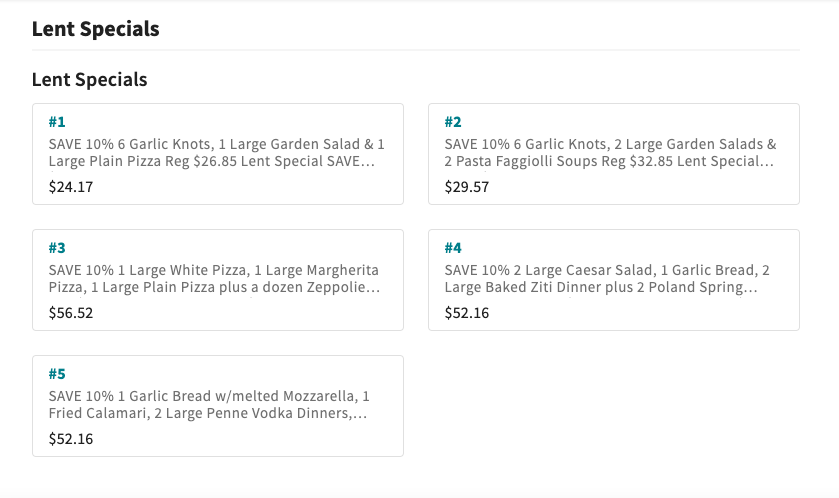Viewport: 839px width, 498px height.
Task: Click the $52.16 price under special #4
Action: click(x=466, y=312)
